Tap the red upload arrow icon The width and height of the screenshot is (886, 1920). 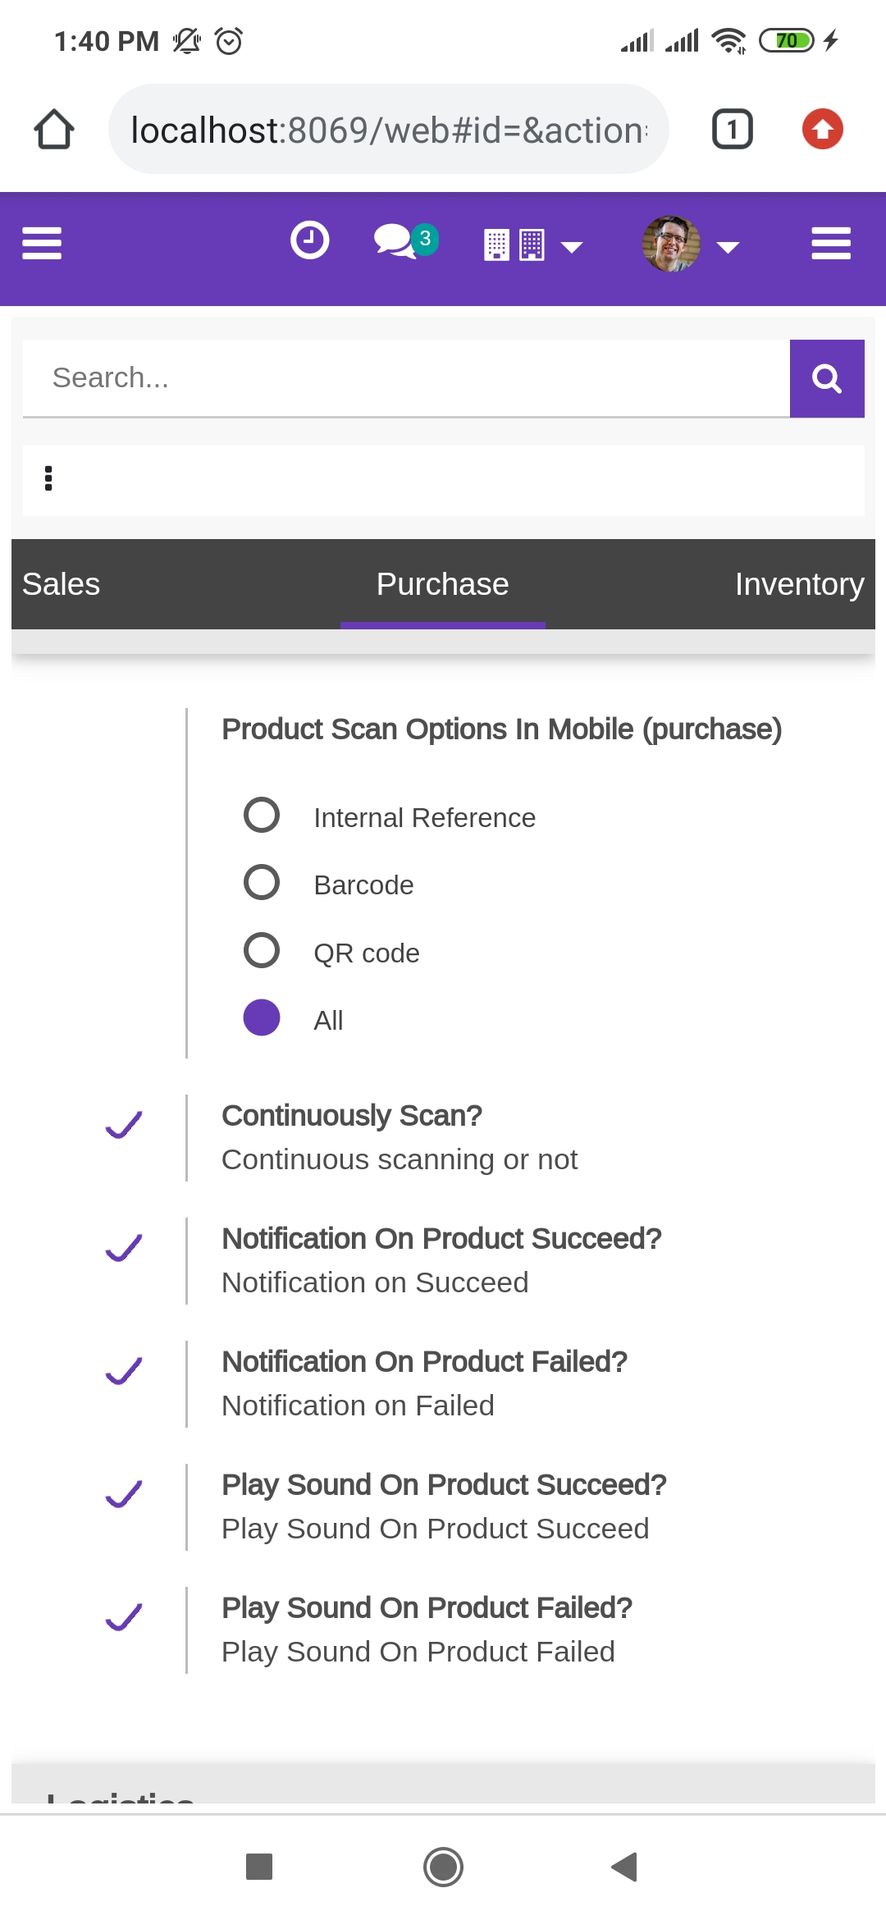822,129
